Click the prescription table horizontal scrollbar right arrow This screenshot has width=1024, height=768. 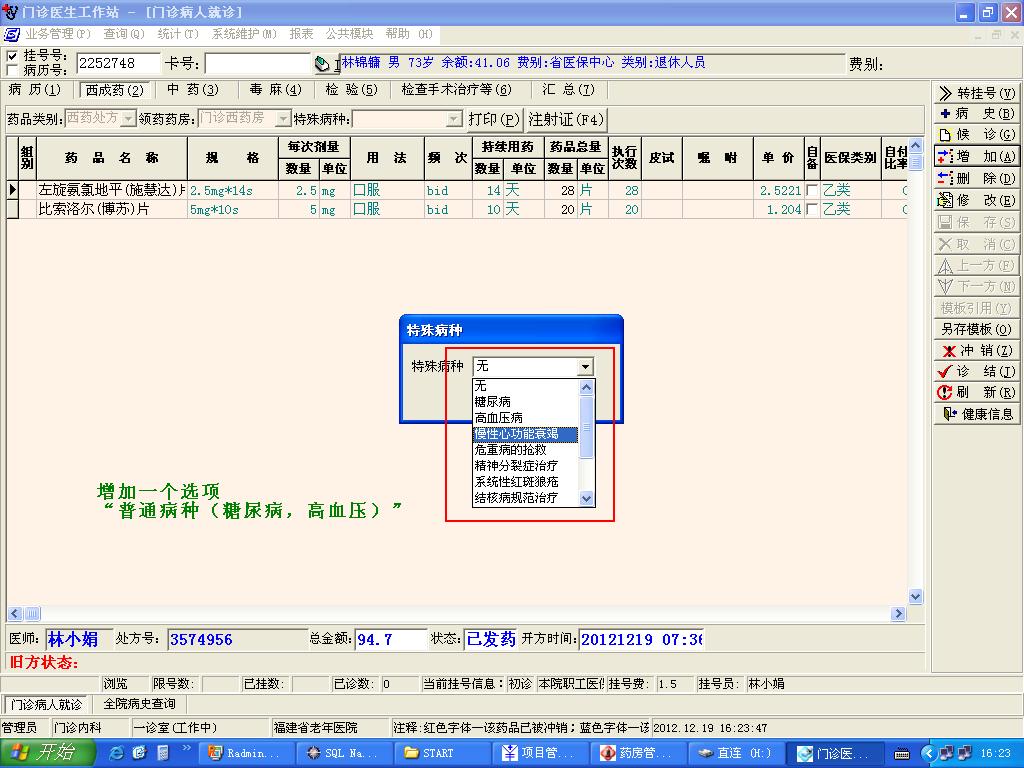899,613
